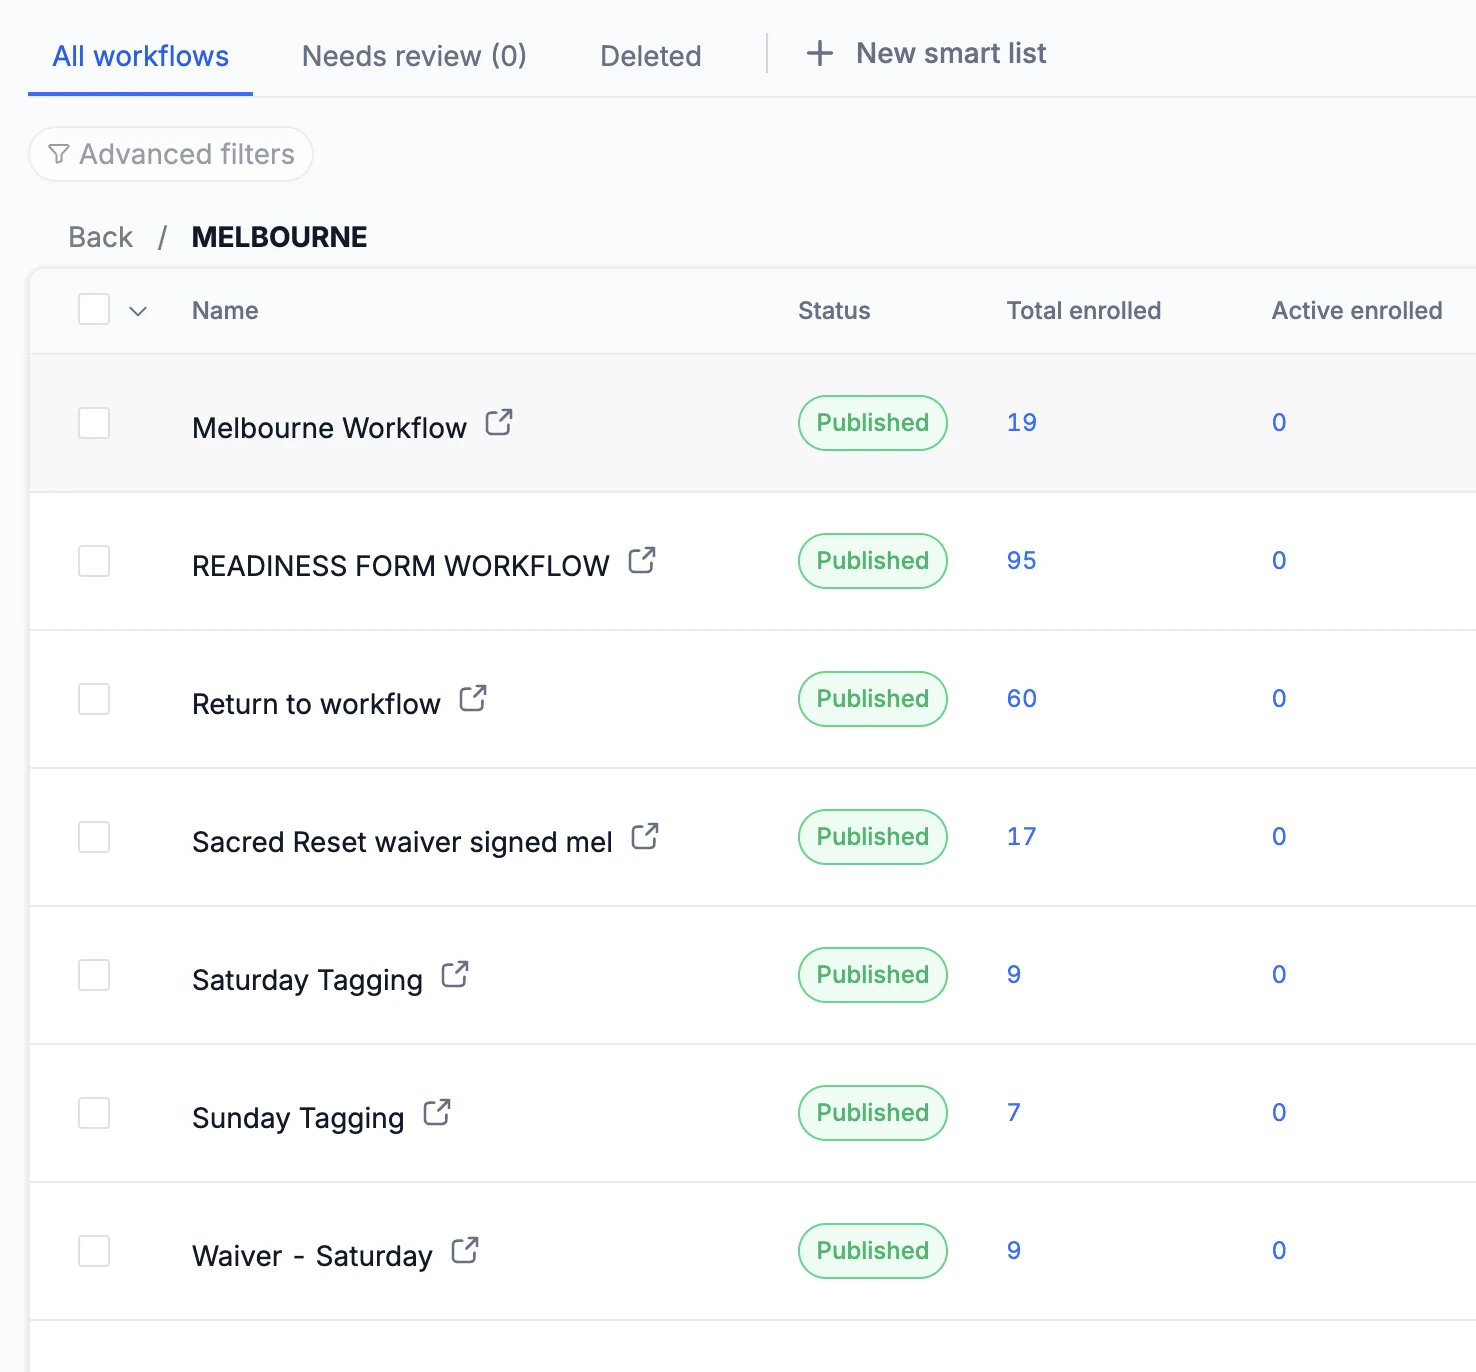Switch to All workflows tab
This screenshot has width=1476, height=1372.
[140, 56]
